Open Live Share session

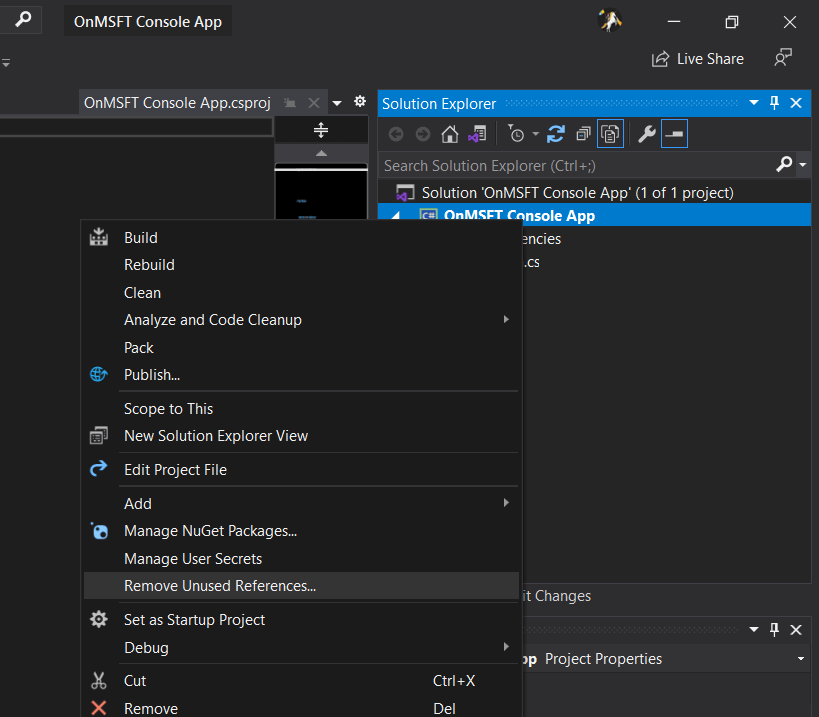coord(698,59)
